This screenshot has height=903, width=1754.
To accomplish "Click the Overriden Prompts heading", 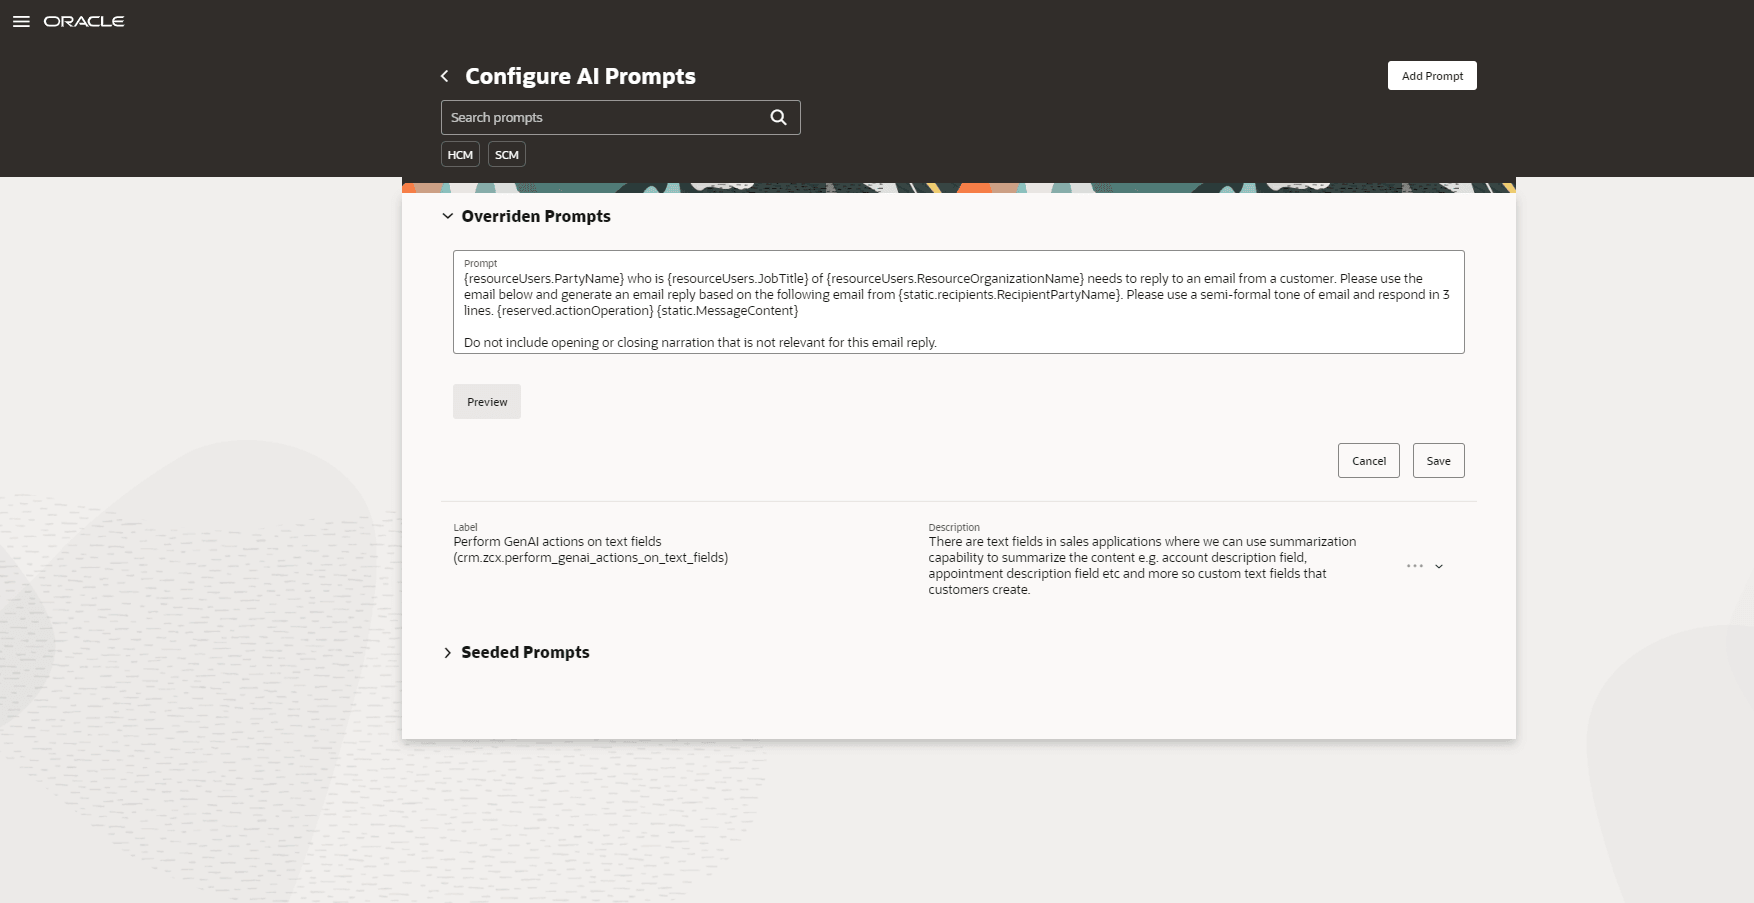I will point(536,216).
